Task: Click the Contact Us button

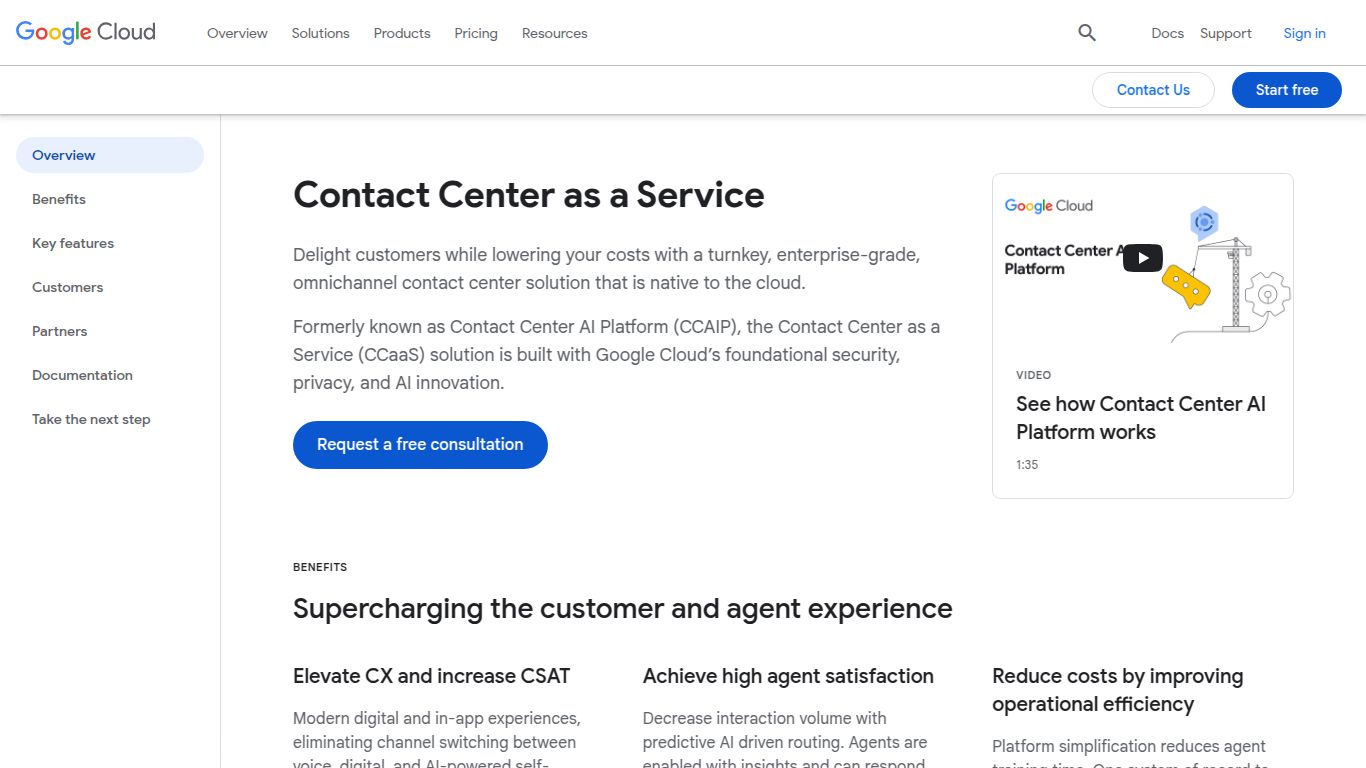Action: 1152,89
